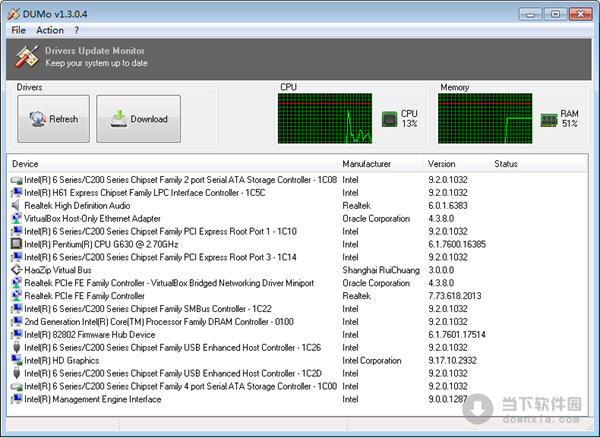Click icon of PCI Express Root Port 1 - 1C10
600x438 pixels.
[x=16, y=231]
